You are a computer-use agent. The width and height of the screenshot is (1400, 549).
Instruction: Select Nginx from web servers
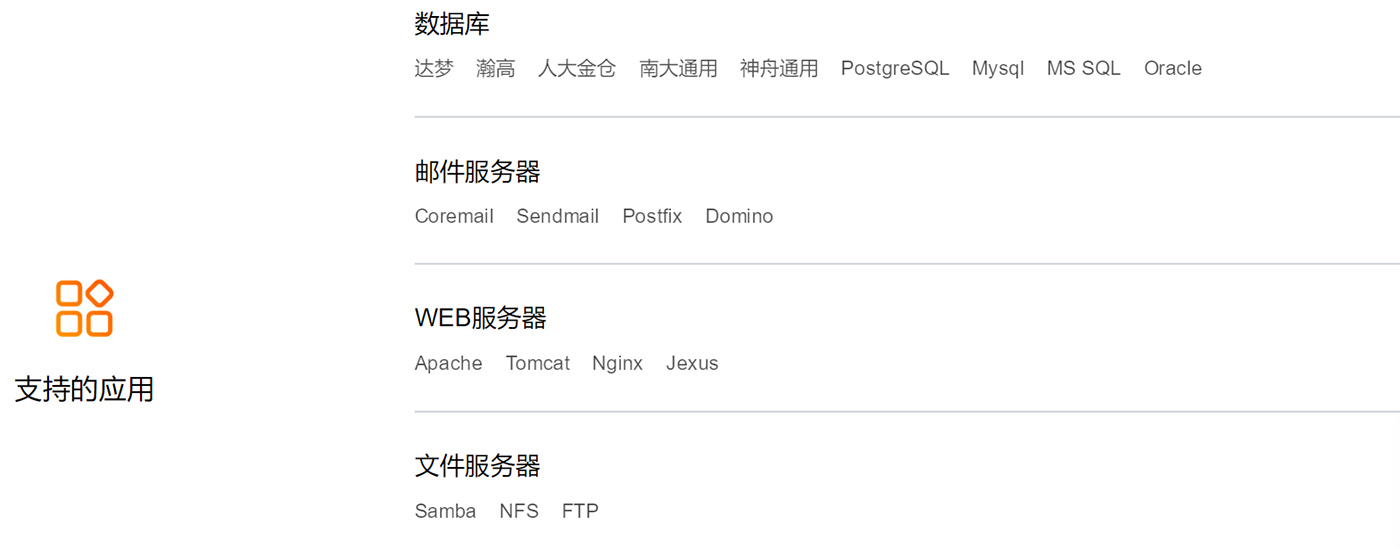[617, 363]
